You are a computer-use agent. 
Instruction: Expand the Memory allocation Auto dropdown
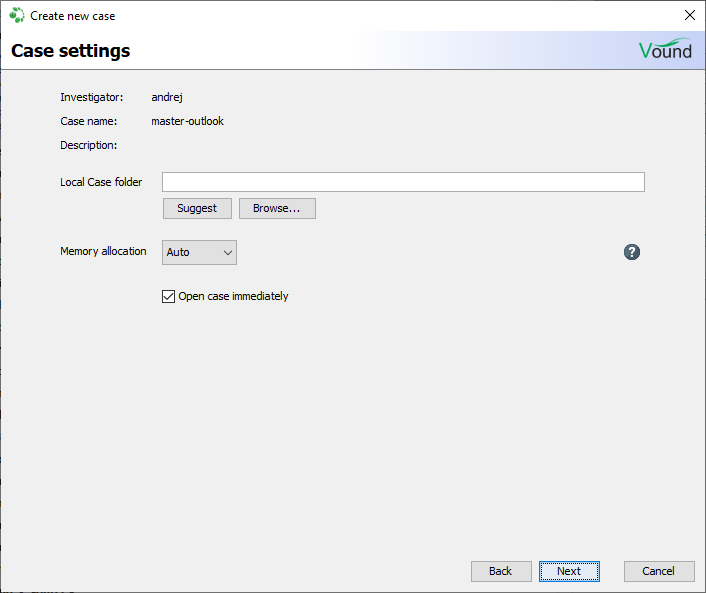click(199, 252)
